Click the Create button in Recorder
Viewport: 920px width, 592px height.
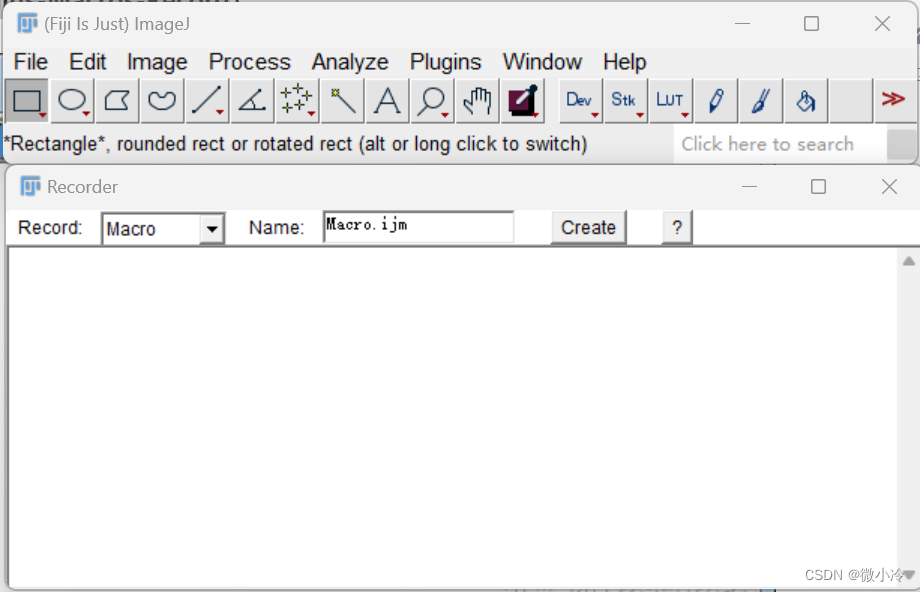[588, 227]
